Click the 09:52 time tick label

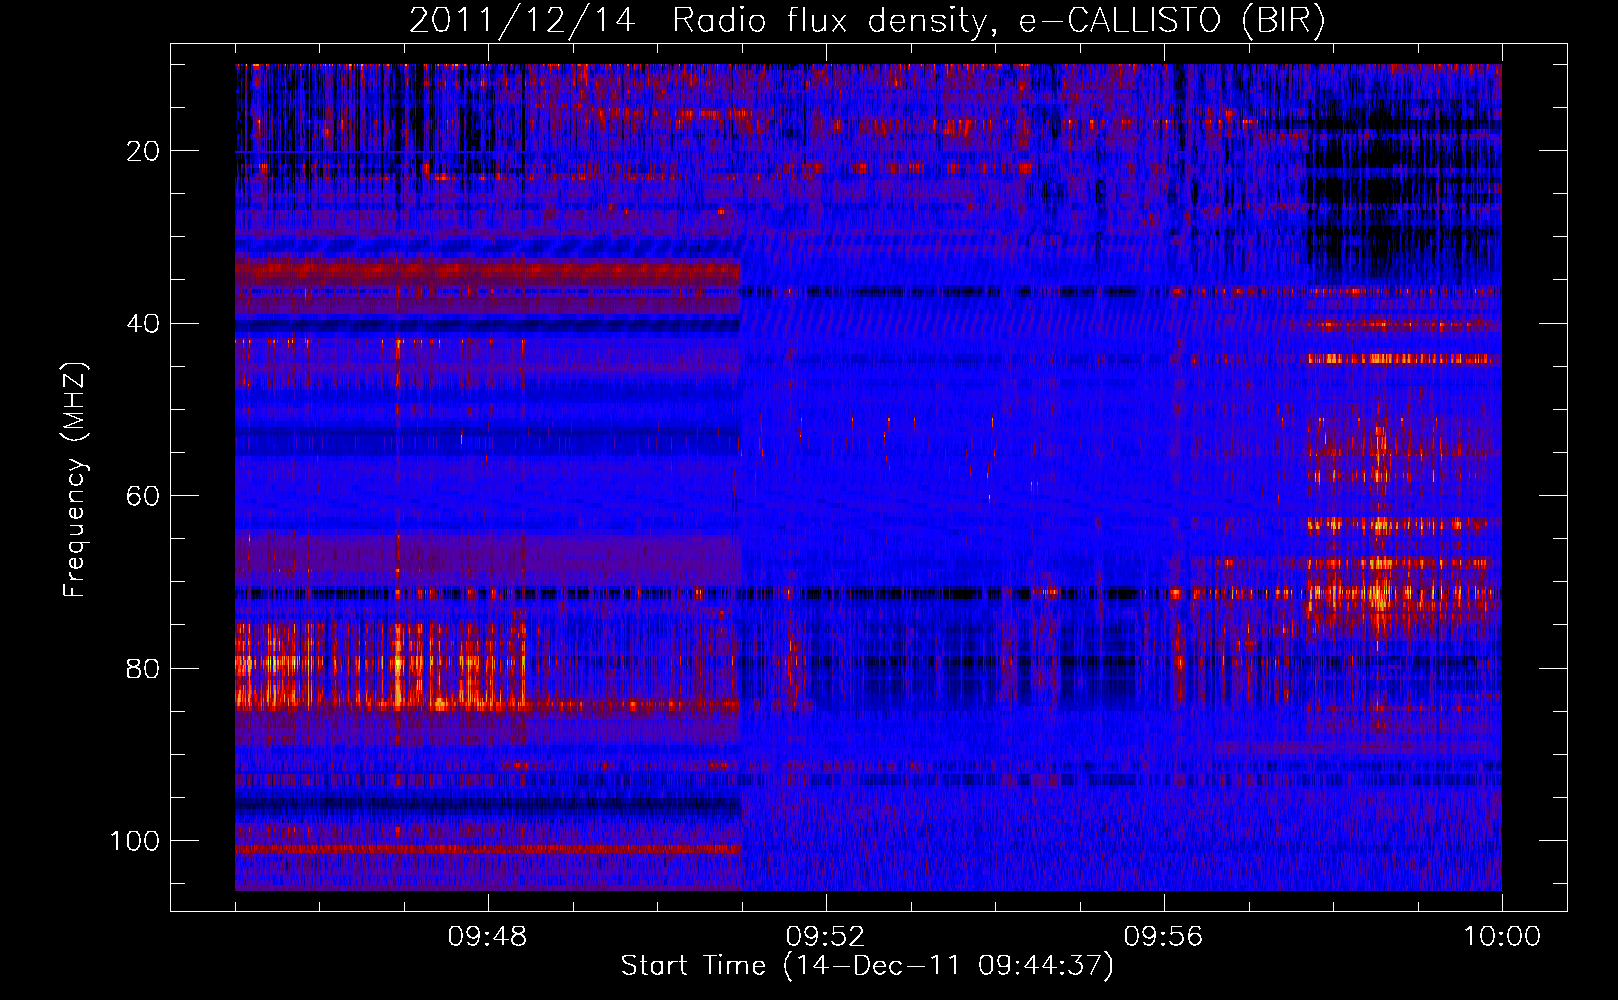826,937
